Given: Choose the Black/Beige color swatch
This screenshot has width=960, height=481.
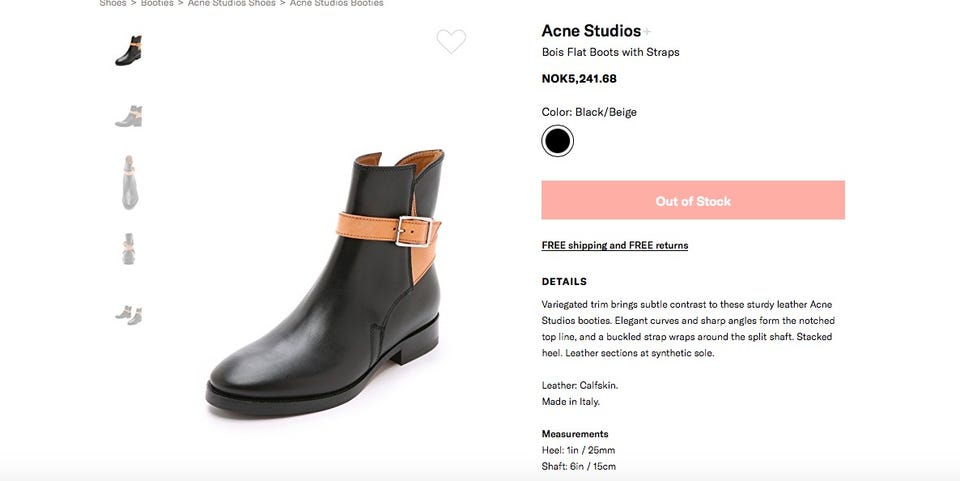Looking at the screenshot, I should pyautogui.click(x=557, y=141).
